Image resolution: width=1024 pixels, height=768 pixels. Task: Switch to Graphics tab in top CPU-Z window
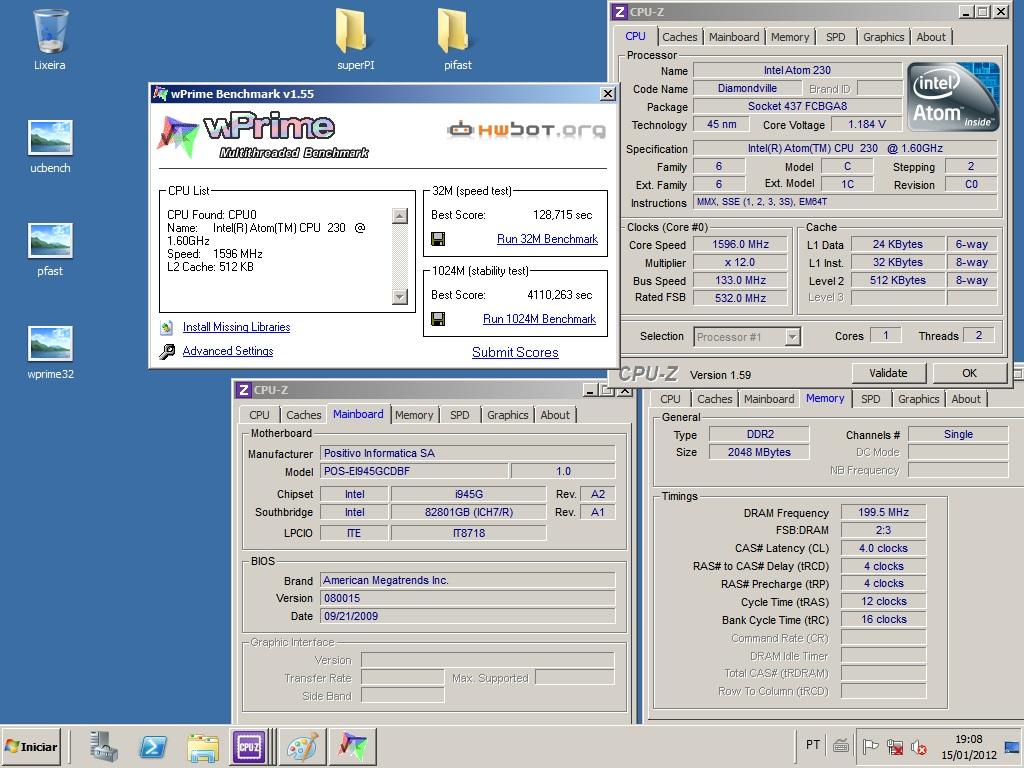click(x=884, y=37)
